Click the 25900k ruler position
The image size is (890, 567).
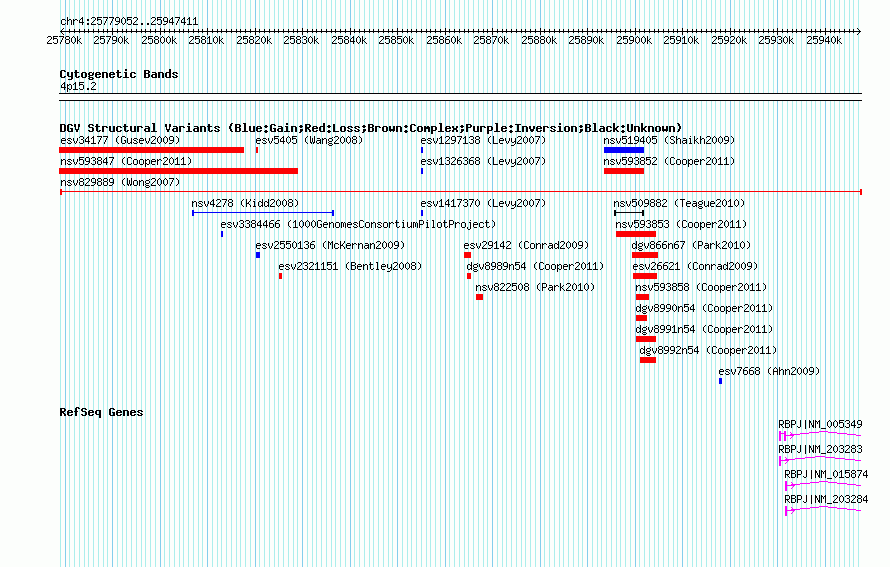(x=634, y=40)
